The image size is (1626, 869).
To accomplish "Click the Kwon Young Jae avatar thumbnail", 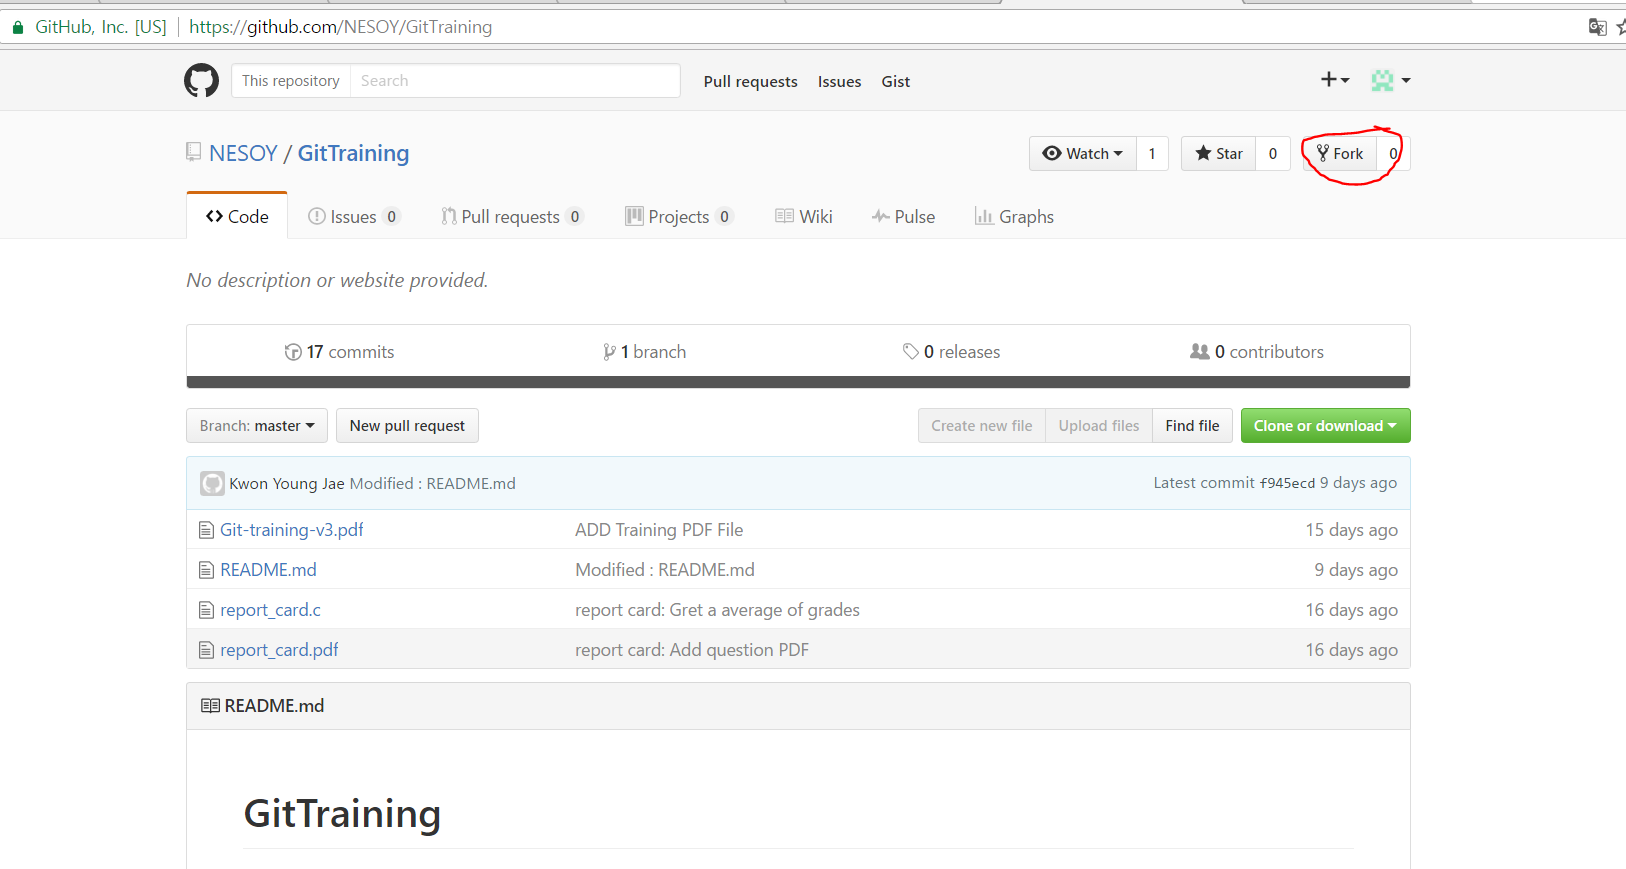I will 212,484.
